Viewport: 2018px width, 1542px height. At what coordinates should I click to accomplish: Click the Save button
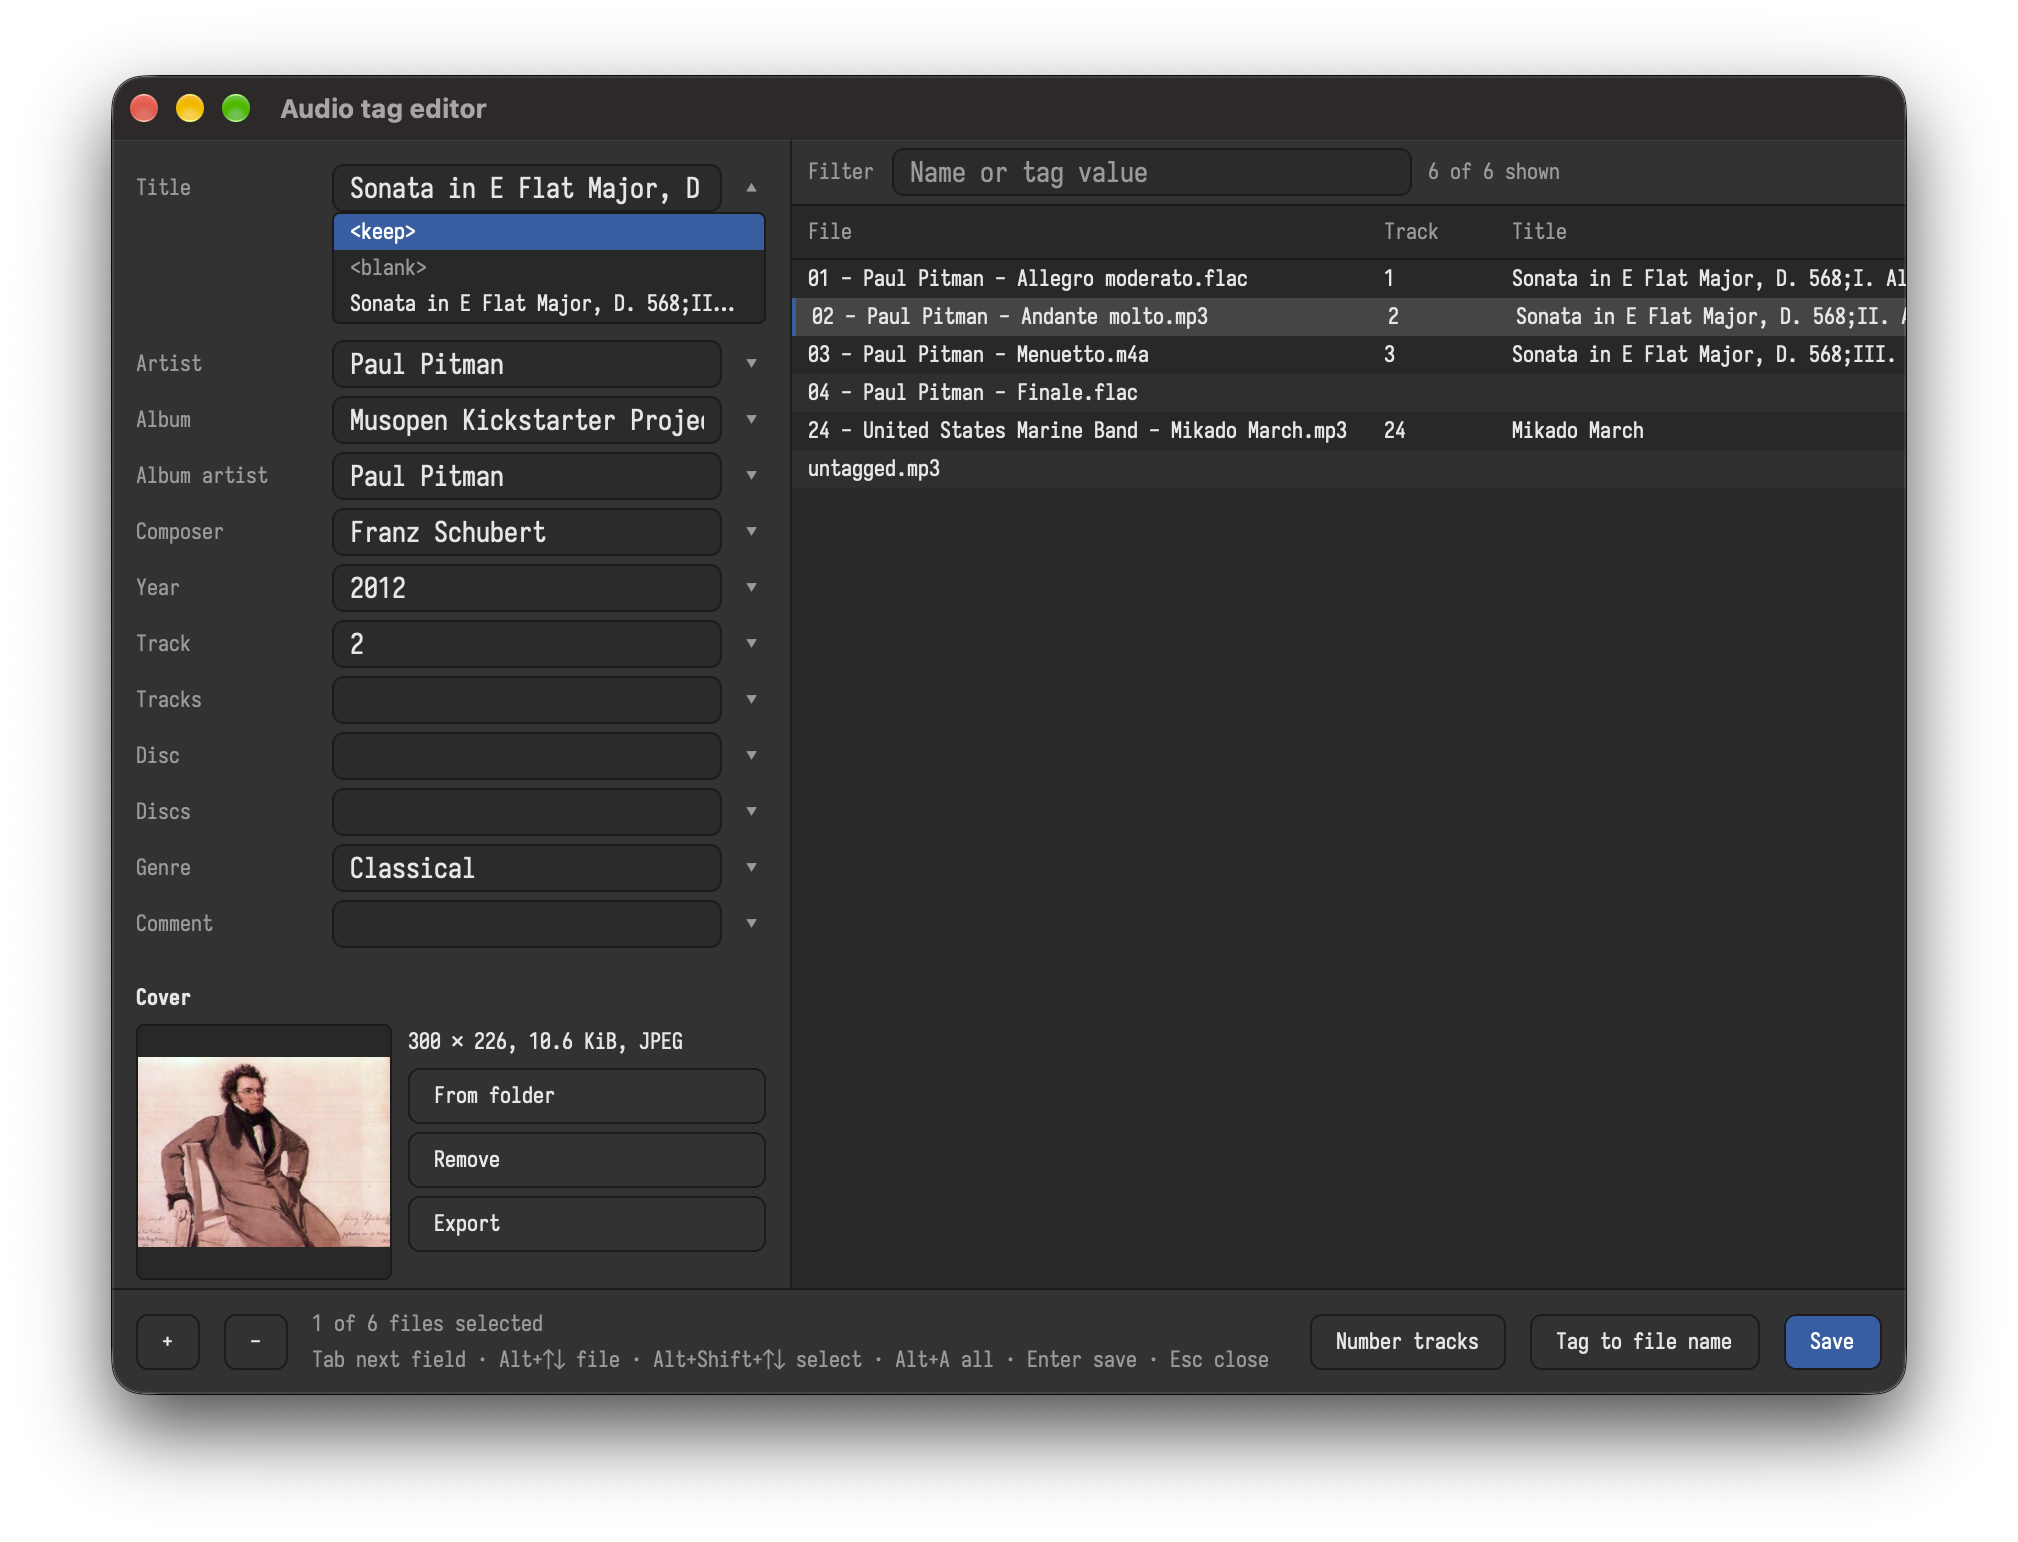click(1831, 1341)
